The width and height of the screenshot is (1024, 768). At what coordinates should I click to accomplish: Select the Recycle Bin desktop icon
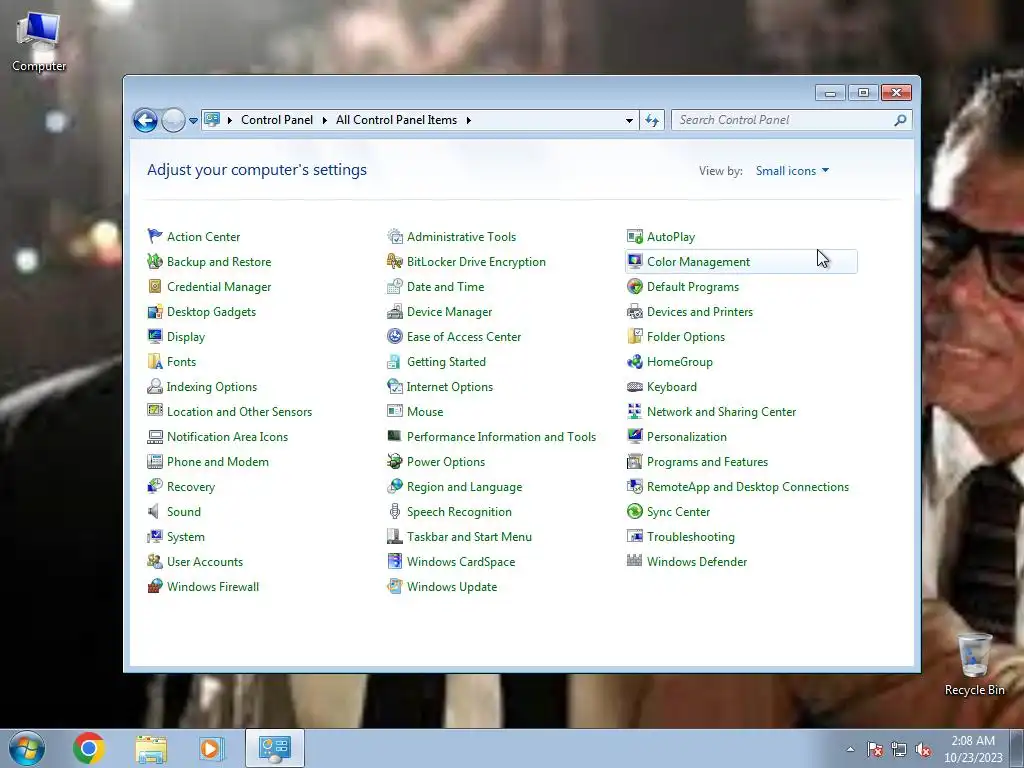[x=974, y=664]
